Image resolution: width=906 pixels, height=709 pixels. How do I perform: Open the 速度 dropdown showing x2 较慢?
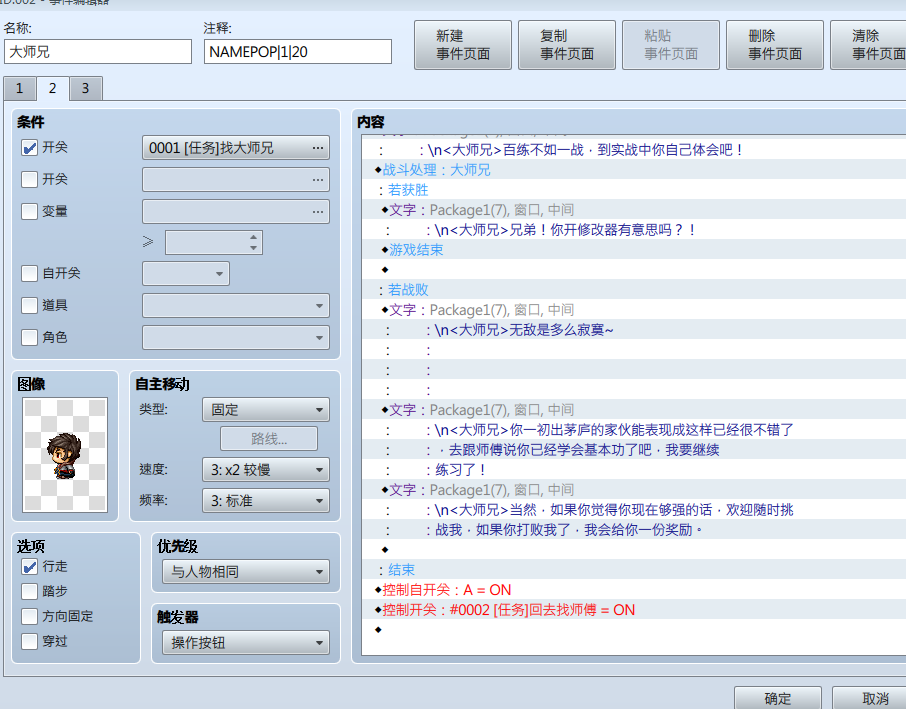point(266,470)
